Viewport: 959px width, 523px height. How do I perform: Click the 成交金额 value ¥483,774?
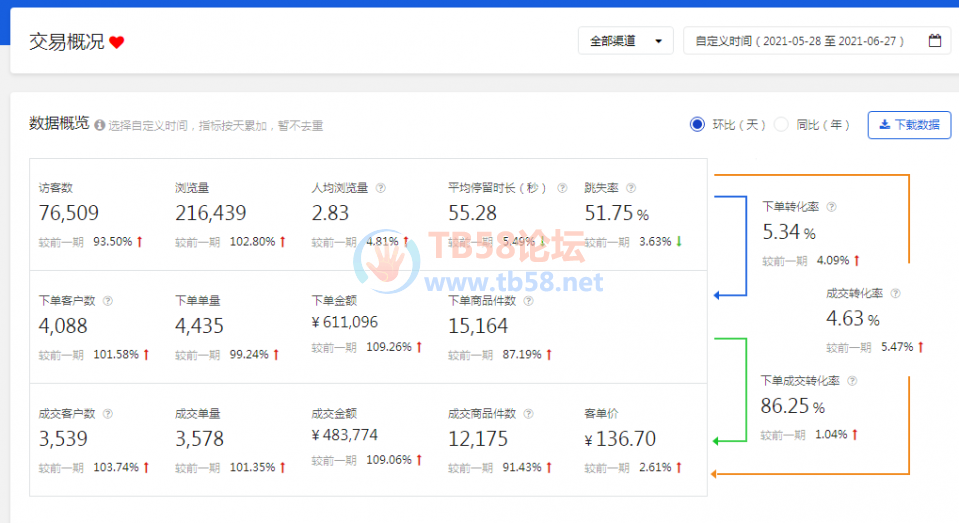click(x=344, y=435)
